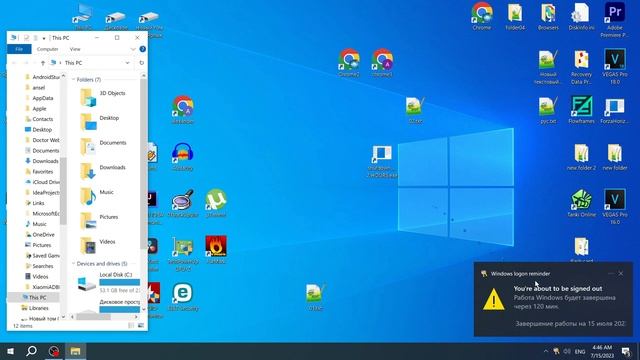Open the Folder04 archive on the desktop
640x360 pixels.
(x=515, y=16)
